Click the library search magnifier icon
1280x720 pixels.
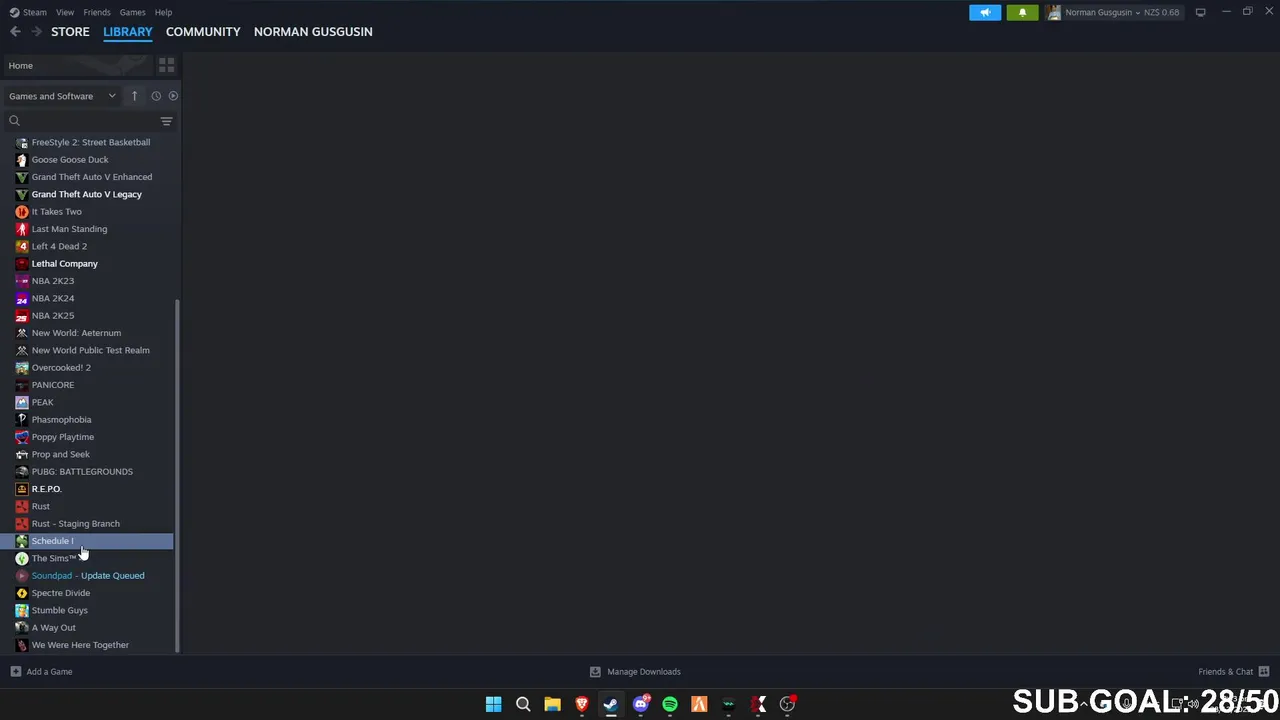coord(14,120)
